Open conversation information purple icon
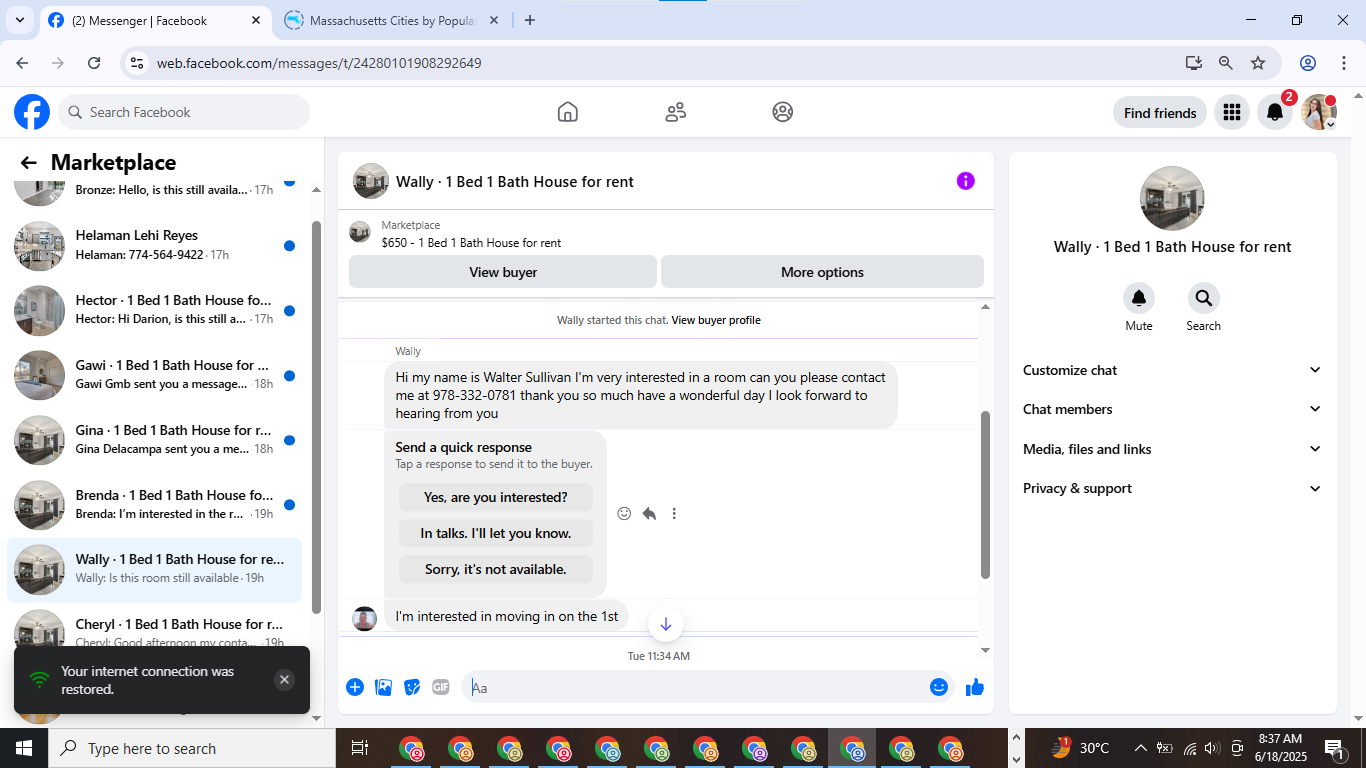The image size is (1366, 768). tap(965, 181)
